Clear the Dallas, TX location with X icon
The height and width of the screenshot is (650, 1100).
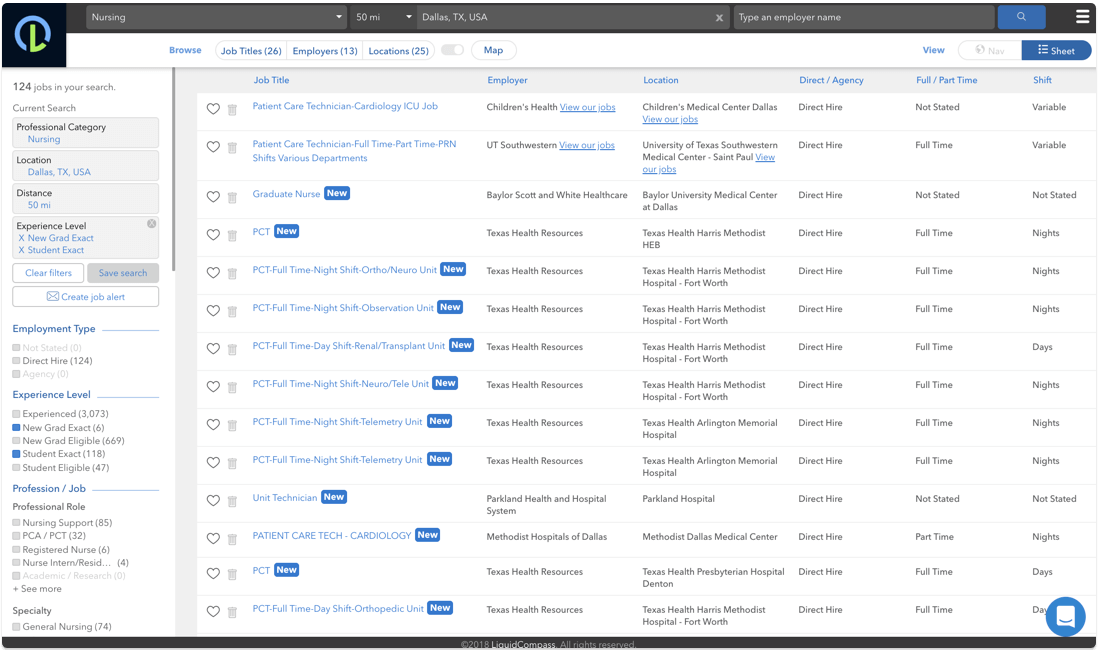coord(721,17)
